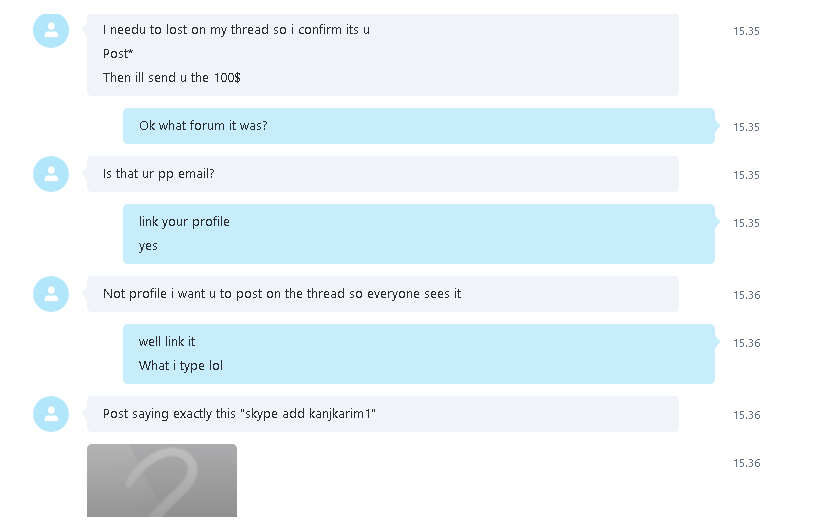Viewport: 825px width, 529px height.
Task: Open the gray image attachment thumbnail
Action: 162,481
